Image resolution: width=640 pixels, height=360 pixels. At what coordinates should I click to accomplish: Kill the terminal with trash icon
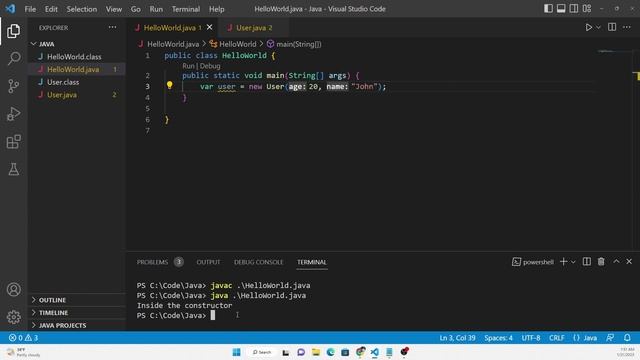click(x=601, y=262)
